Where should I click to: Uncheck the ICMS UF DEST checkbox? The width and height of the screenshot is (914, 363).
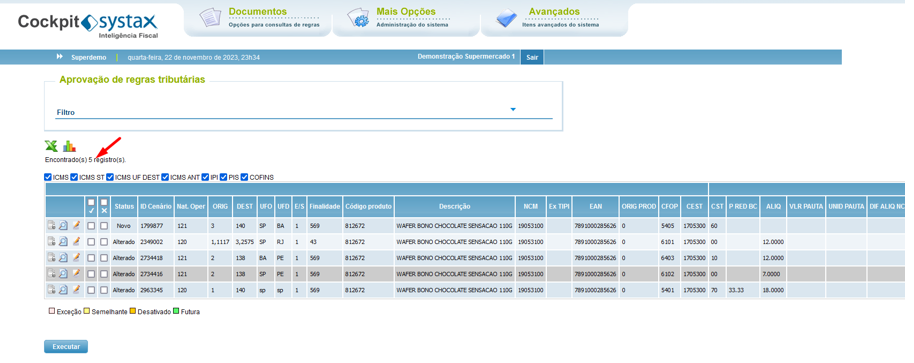pos(110,177)
